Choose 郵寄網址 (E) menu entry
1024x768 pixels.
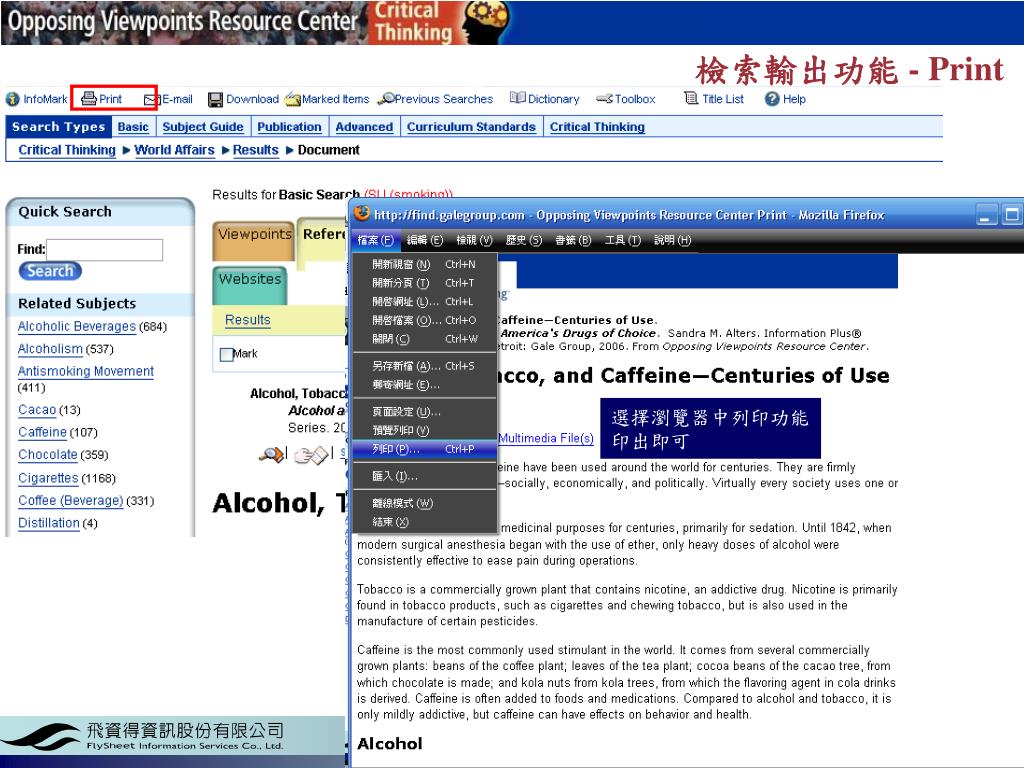pyautogui.click(x=424, y=385)
